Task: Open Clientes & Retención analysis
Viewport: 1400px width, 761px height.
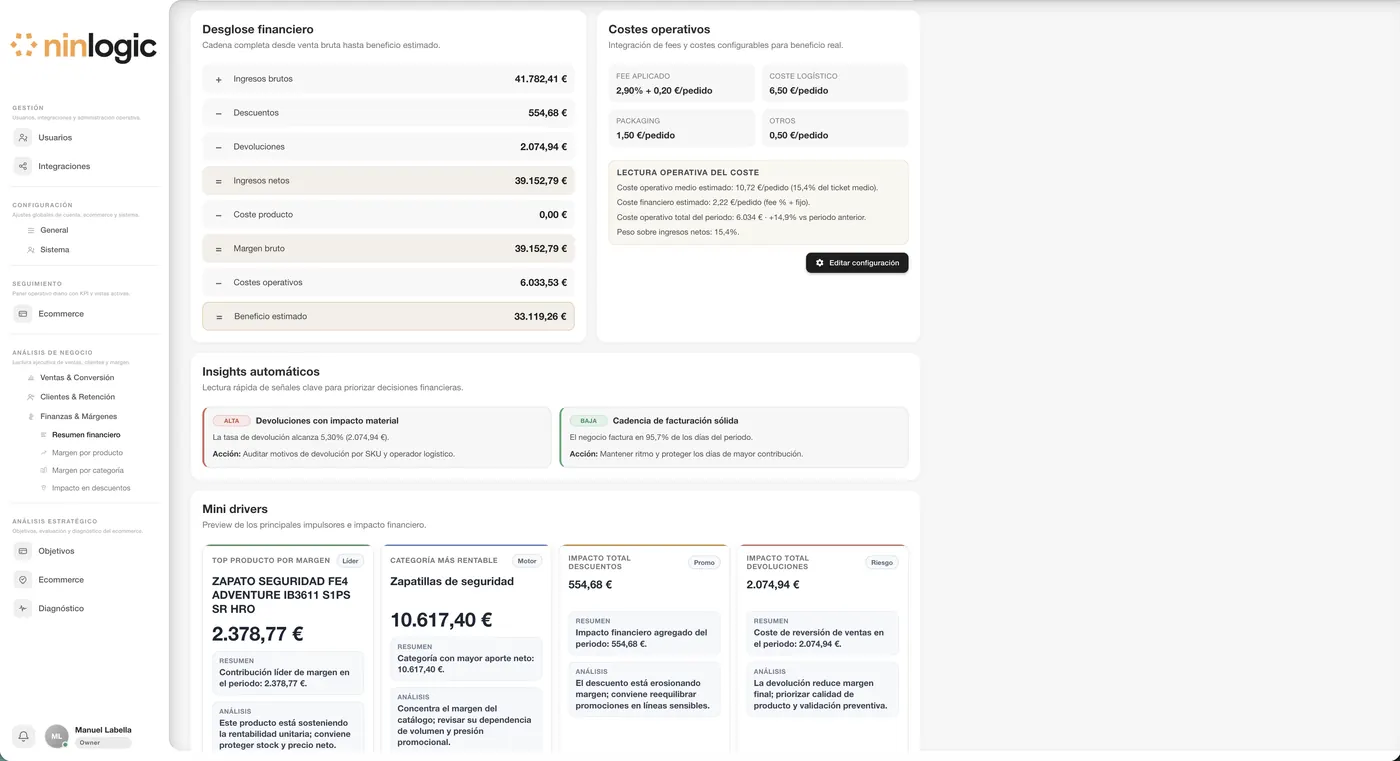Action: coord(77,397)
